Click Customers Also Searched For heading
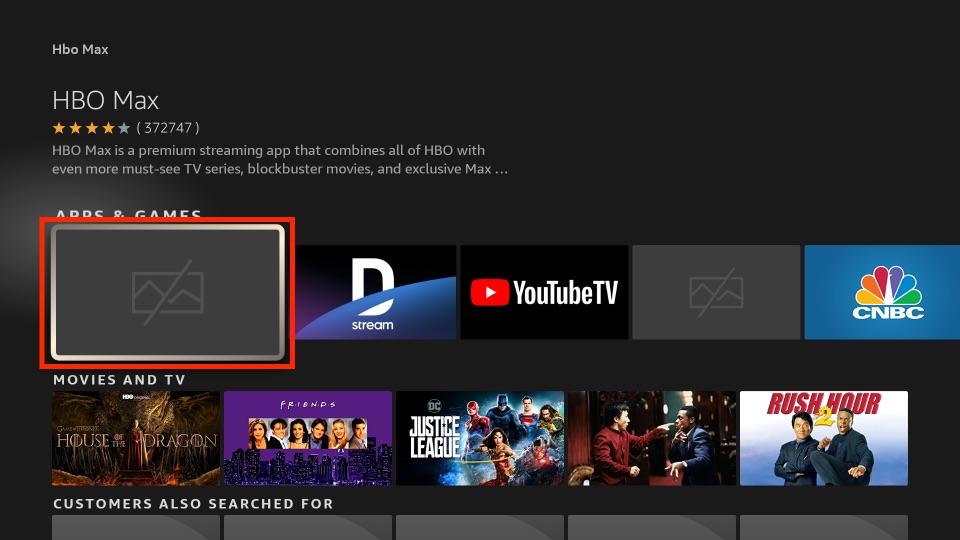The image size is (960, 540). tap(193, 504)
